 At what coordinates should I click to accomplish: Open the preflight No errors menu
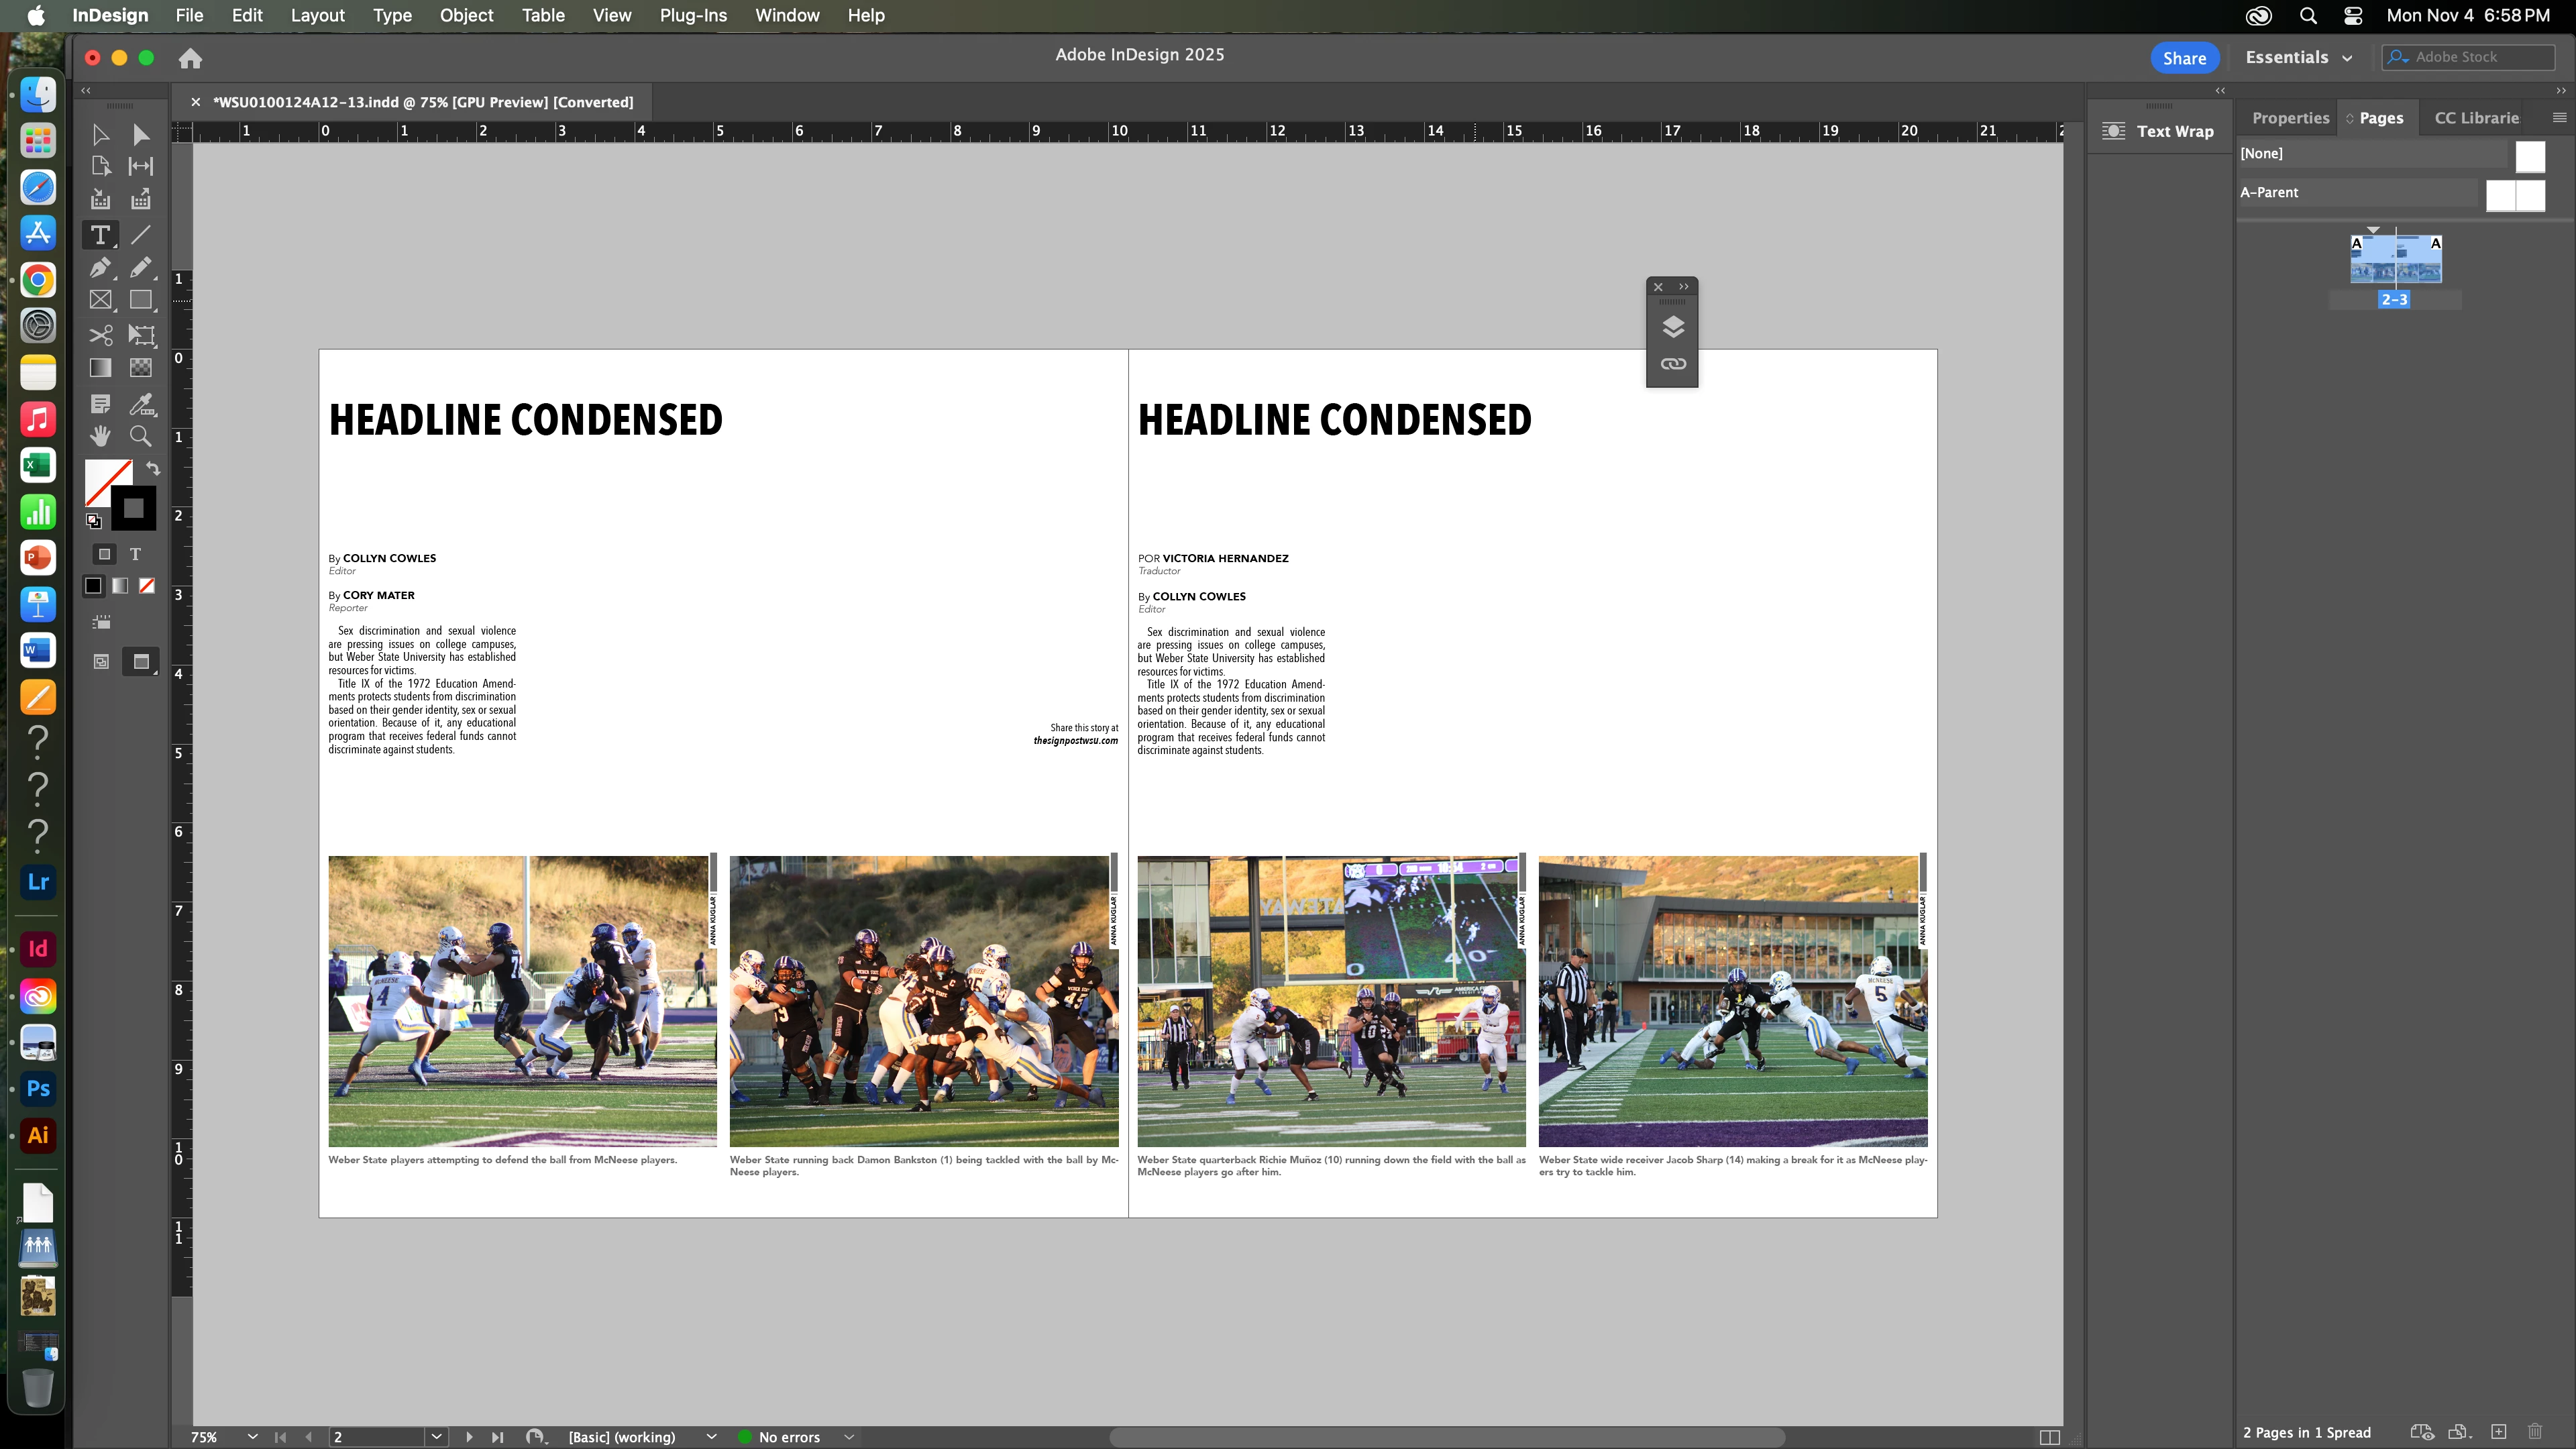(848, 1437)
